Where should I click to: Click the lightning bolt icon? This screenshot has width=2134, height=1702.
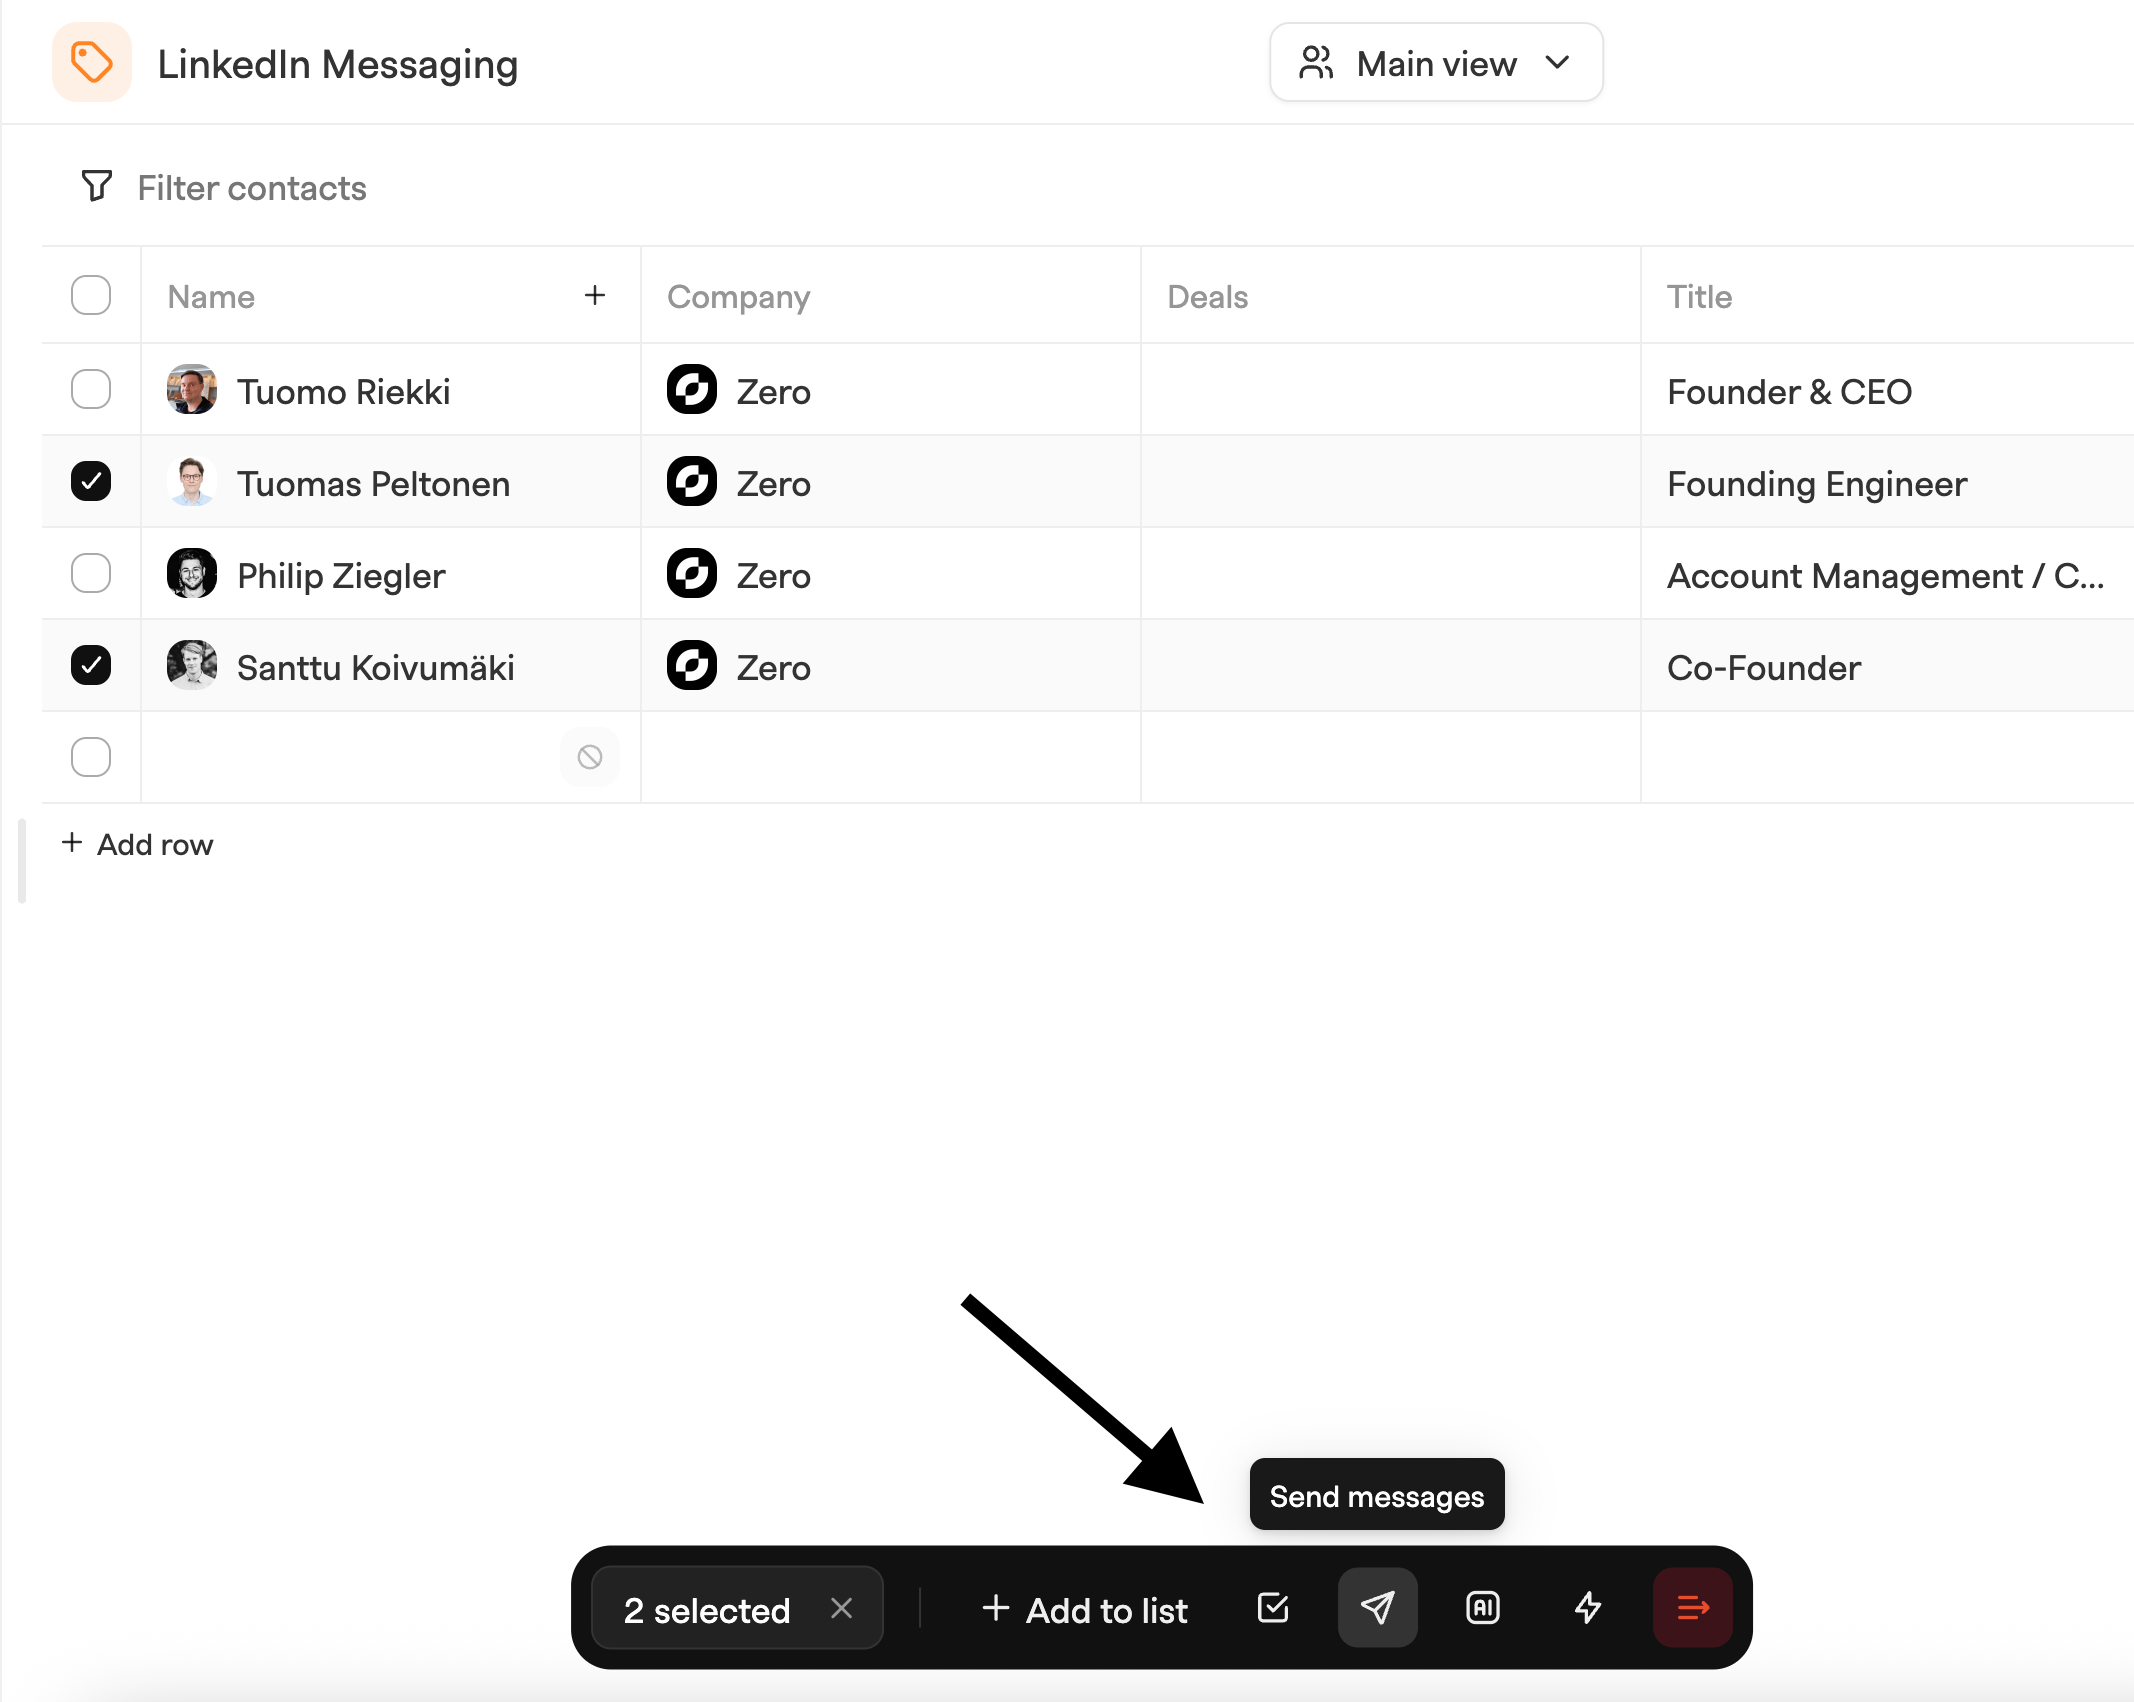[x=1588, y=1608]
